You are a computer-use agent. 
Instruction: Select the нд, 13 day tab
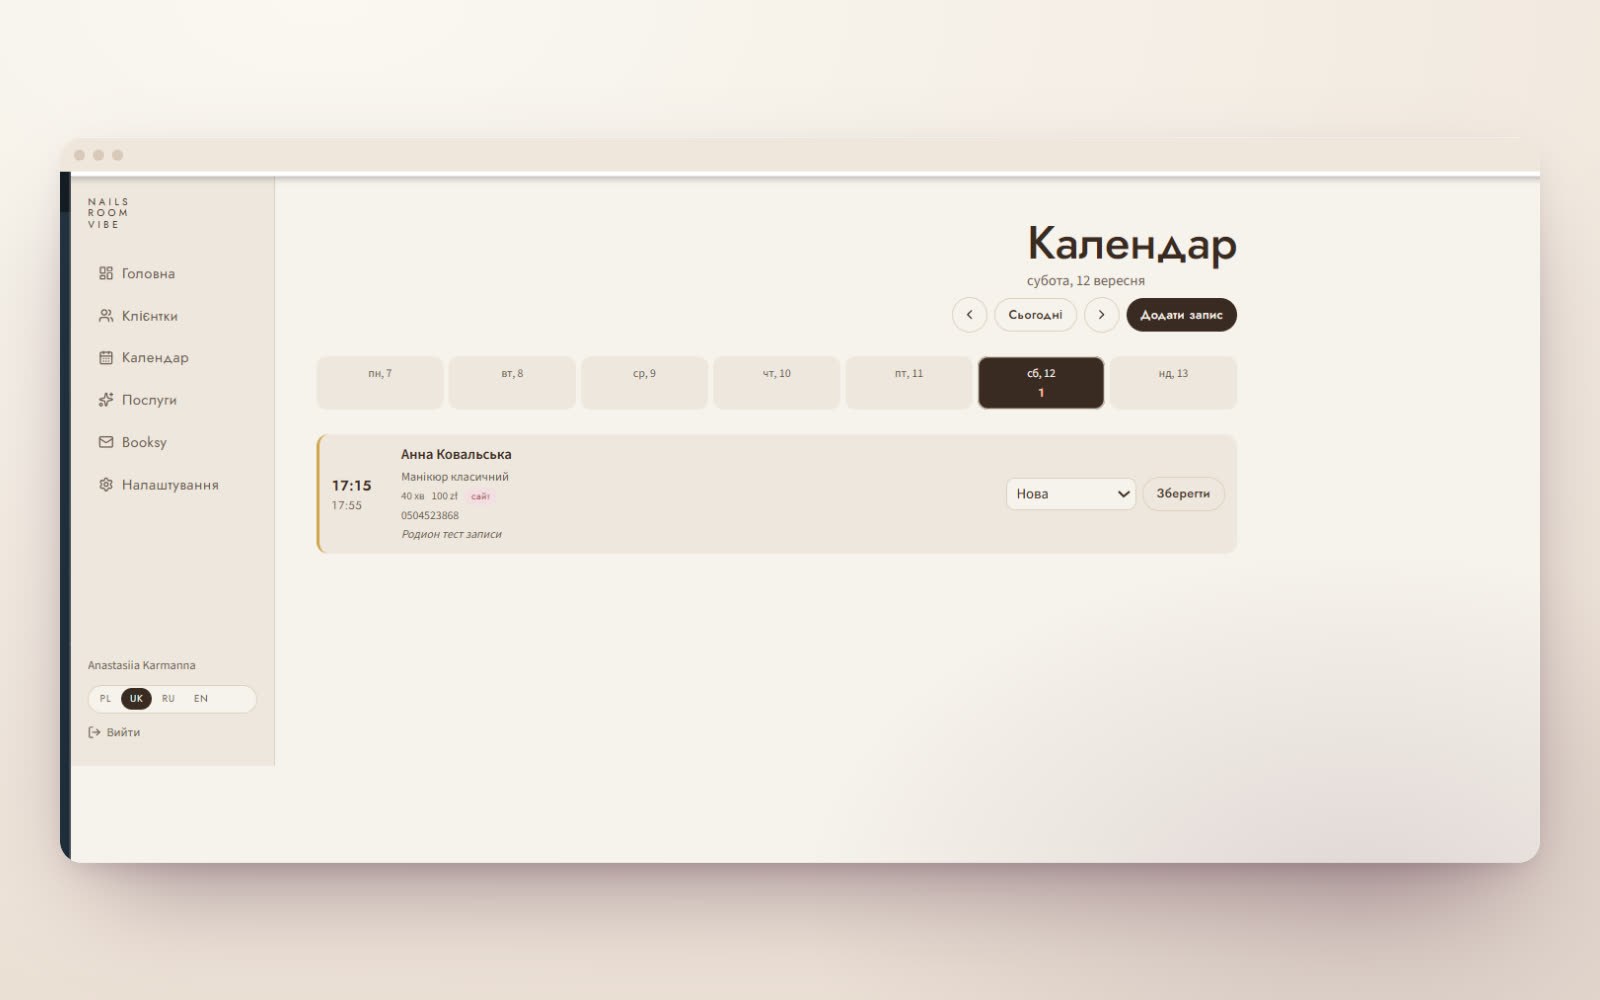click(x=1173, y=383)
